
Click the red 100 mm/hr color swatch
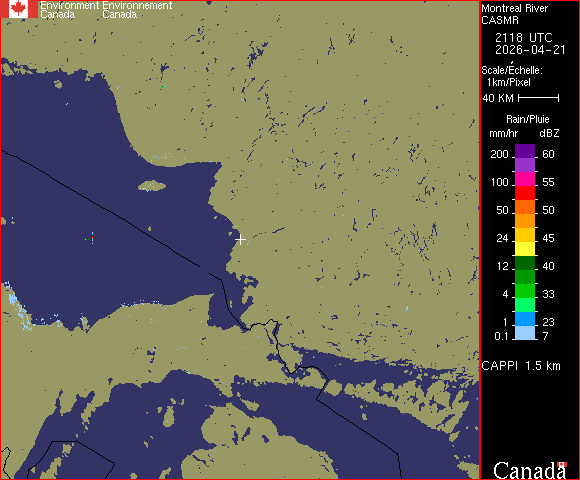tap(525, 193)
